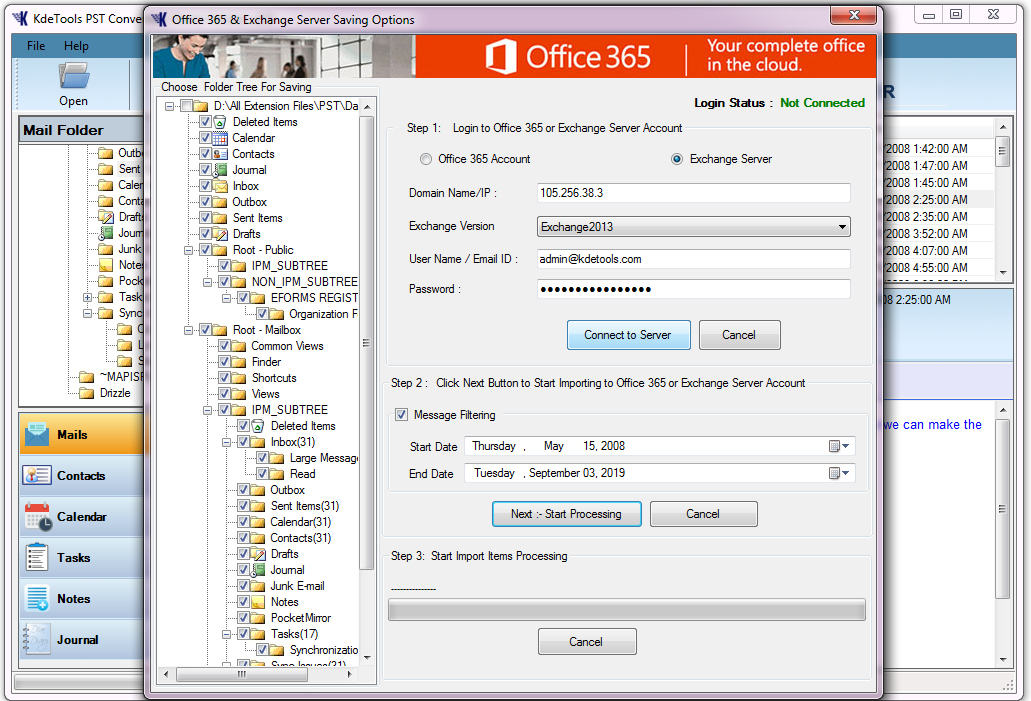Enable the Office 365 Account radio button
This screenshot has width=1031, height=701.
425,158
